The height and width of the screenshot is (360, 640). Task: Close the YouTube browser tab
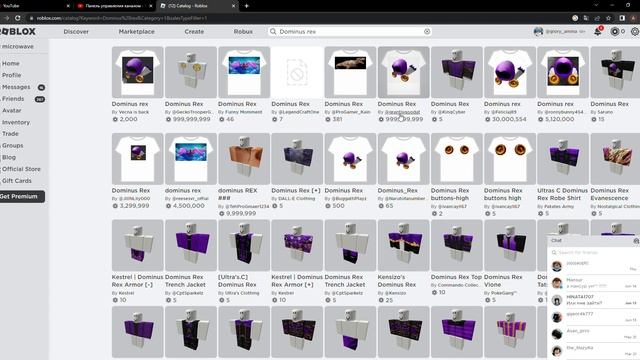[x=68, y=6]
